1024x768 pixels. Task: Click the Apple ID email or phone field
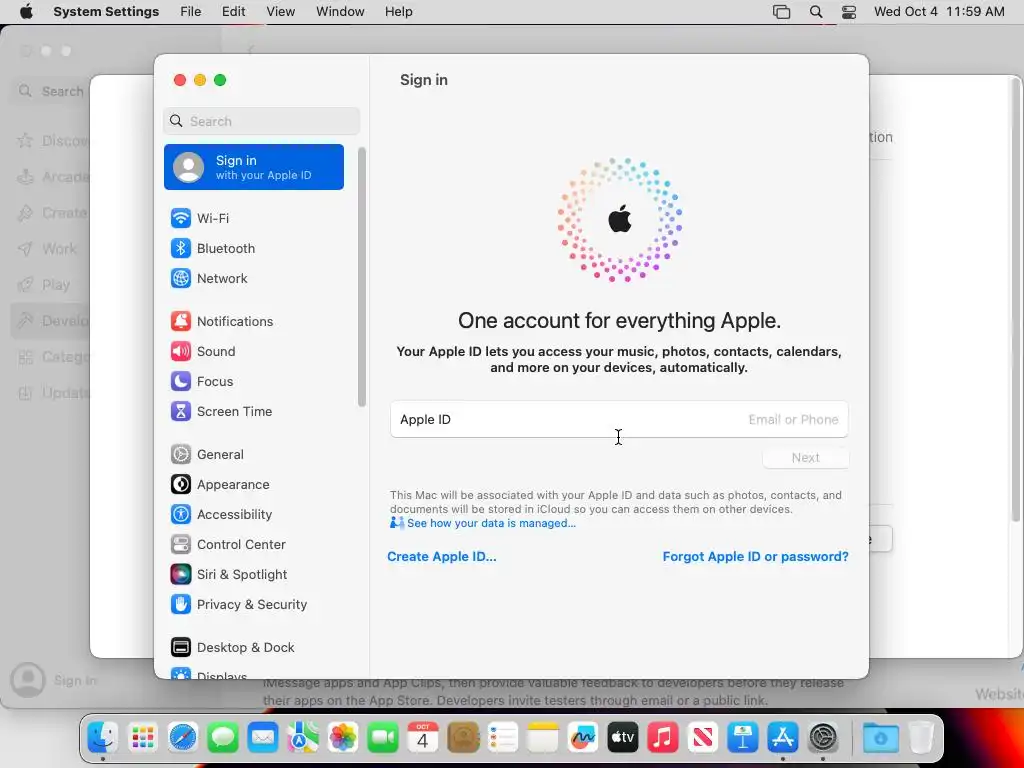[x=619, y=419]
